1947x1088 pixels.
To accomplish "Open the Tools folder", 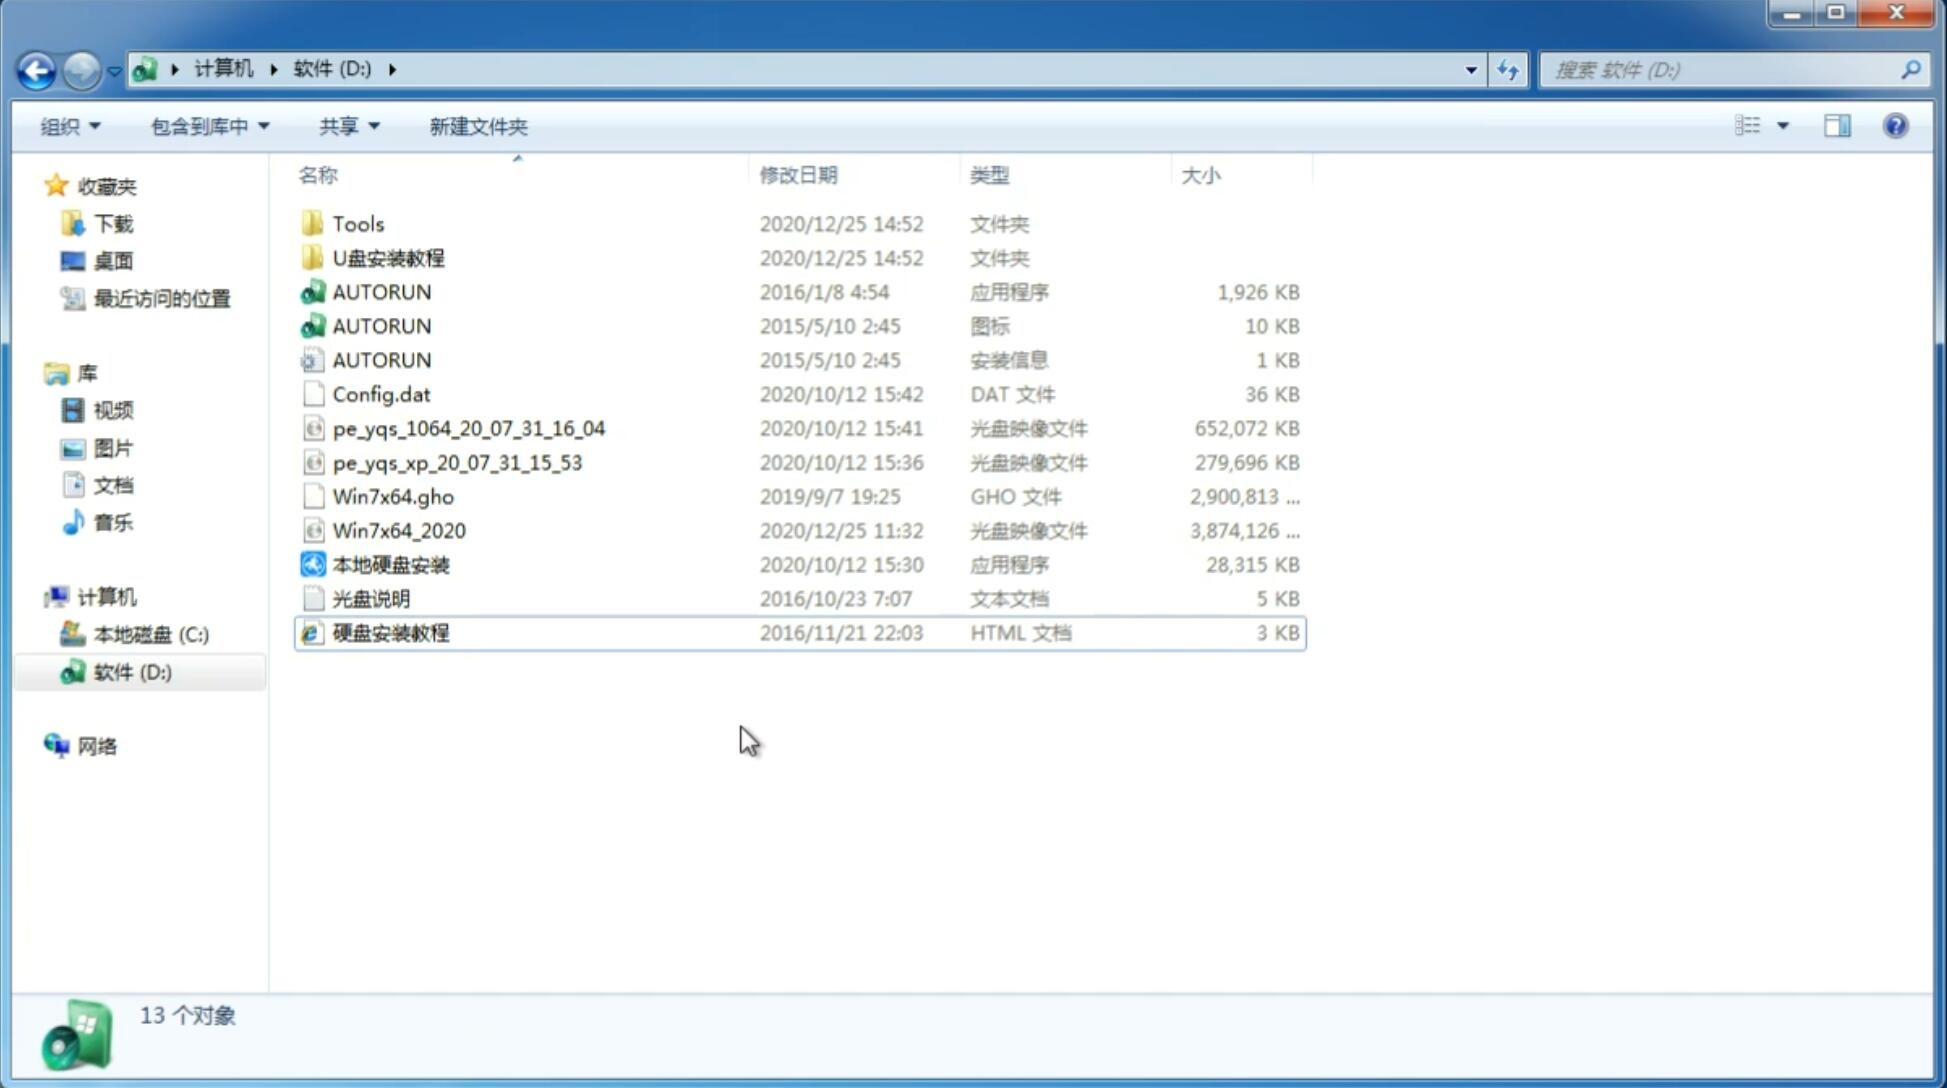I will [x=356, y=223].
